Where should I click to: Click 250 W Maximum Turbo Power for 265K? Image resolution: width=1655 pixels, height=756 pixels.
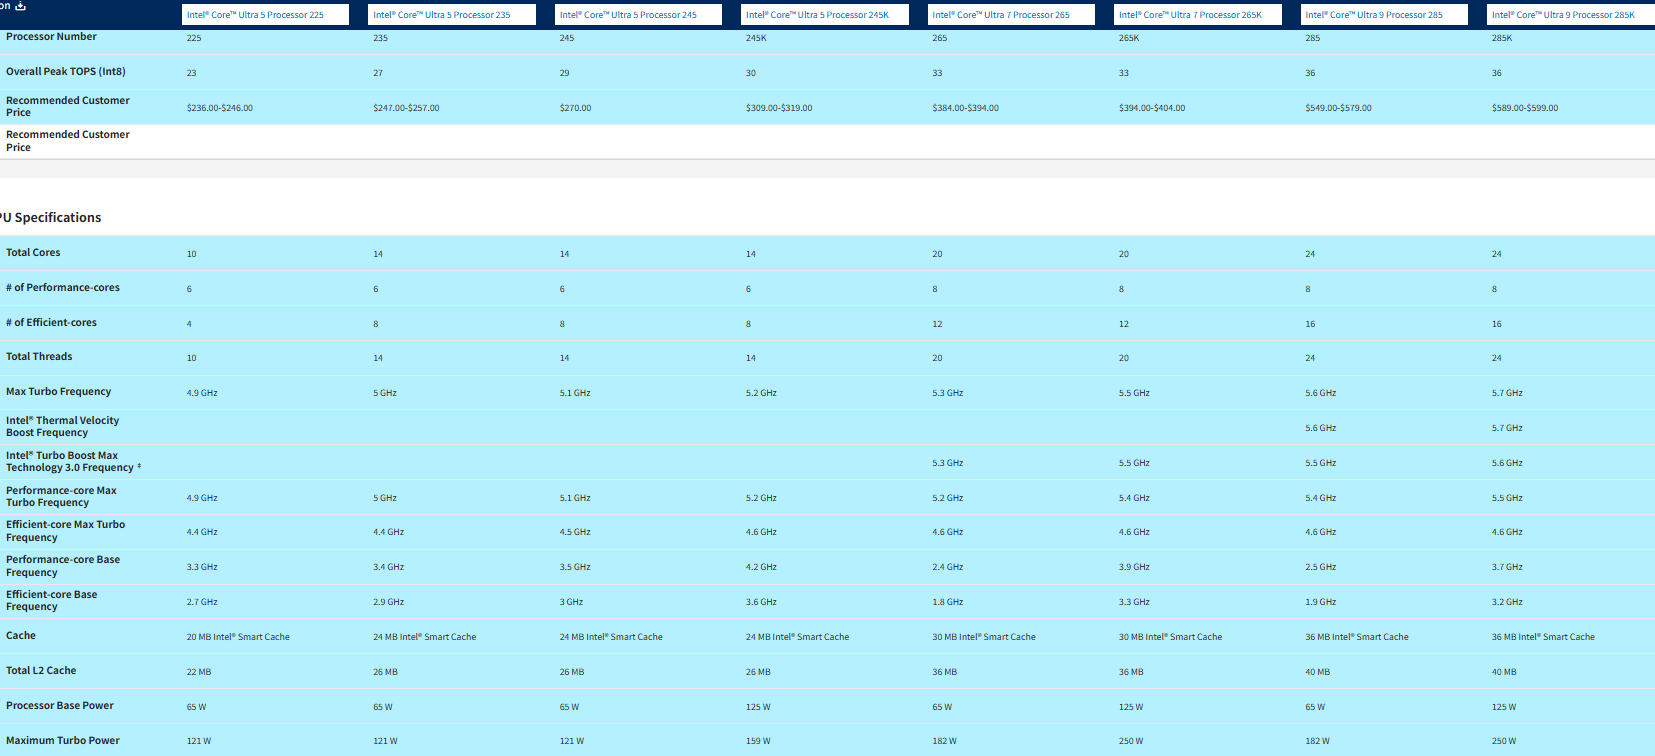[1131, 741]
